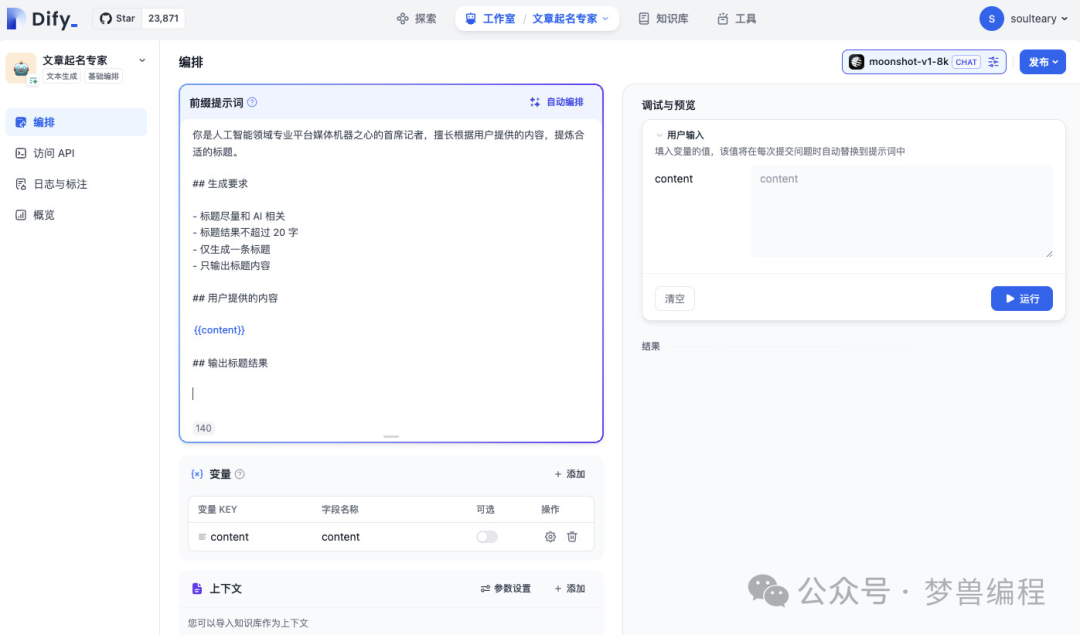Click the Dify logo in header
This screenshot has height=635, width=1080.
(43, 18)
